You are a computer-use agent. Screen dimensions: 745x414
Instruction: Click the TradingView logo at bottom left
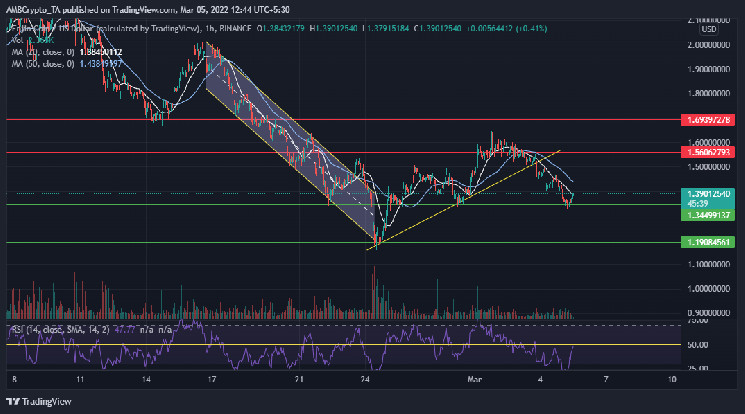tap(38, 402)
